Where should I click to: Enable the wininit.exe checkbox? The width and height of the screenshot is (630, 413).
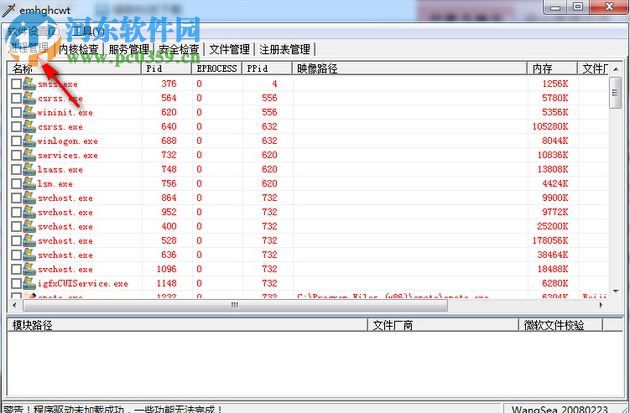point(16,112)
